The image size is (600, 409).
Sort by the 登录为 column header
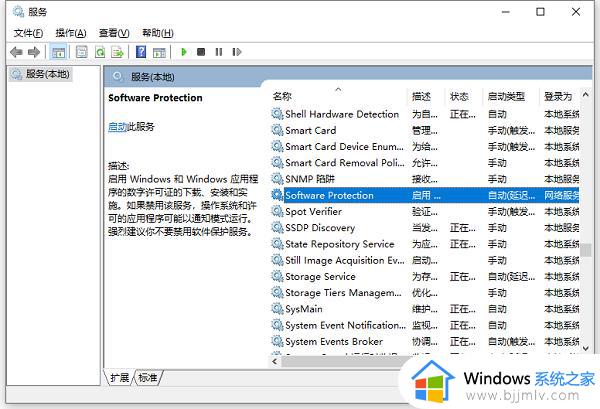coord(558,96)
